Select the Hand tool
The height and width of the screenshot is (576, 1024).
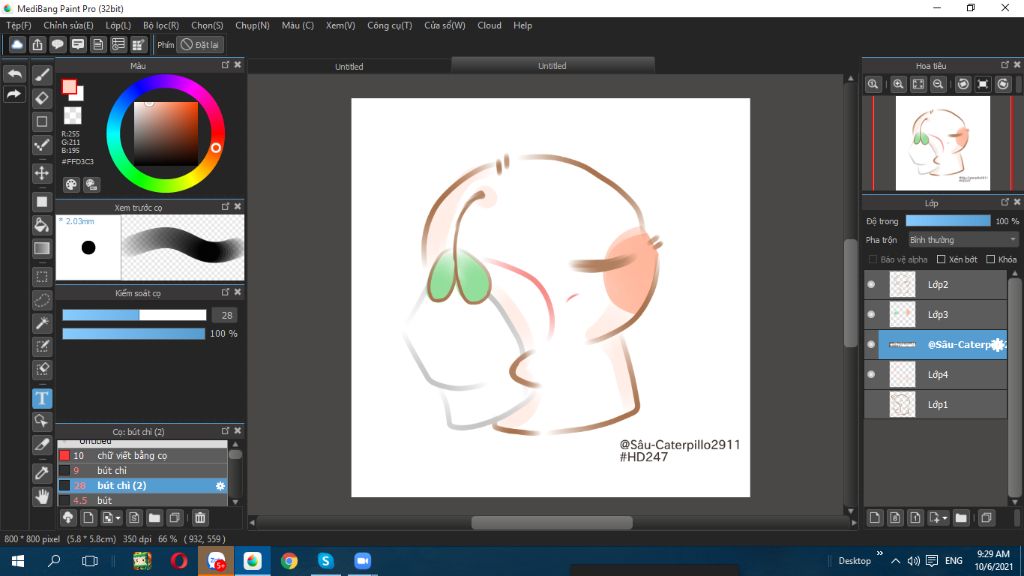[x=42, y=497]
